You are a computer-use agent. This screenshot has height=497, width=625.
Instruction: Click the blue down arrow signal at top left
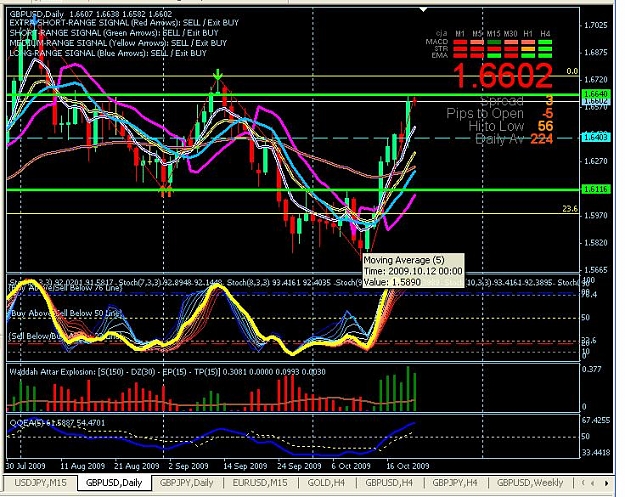(x=35, y=20)
